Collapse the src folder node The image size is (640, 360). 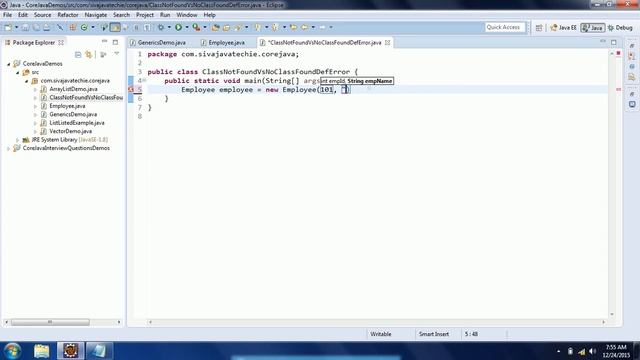pos(18,73)
